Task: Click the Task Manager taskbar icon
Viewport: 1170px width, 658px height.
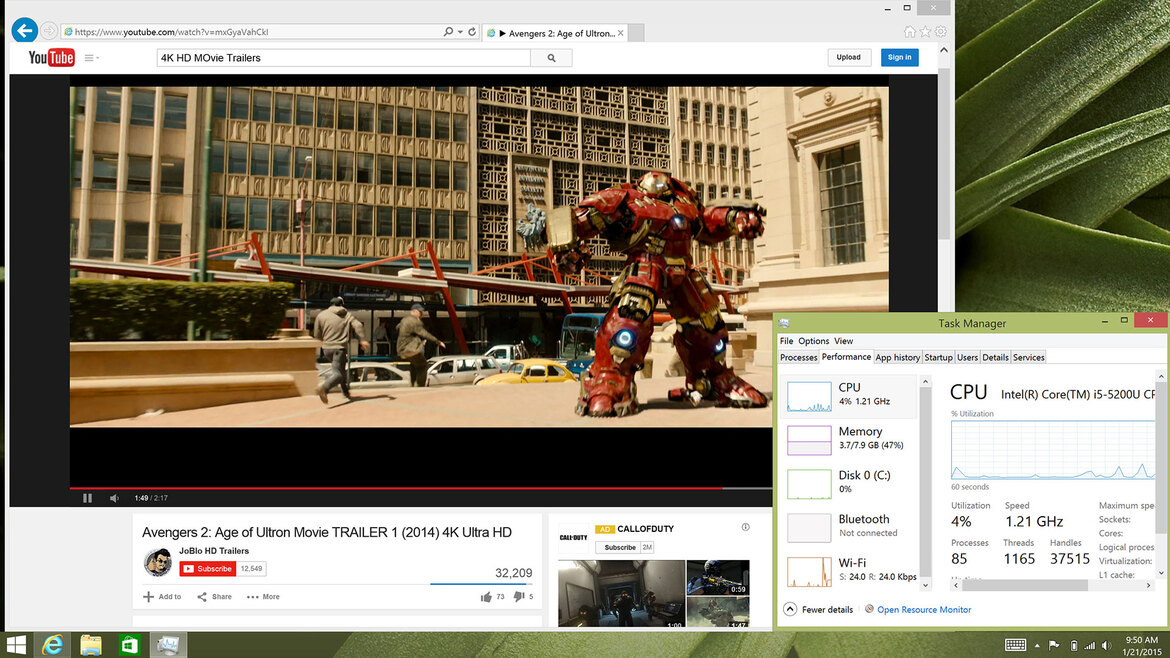Action: [168, 645]
